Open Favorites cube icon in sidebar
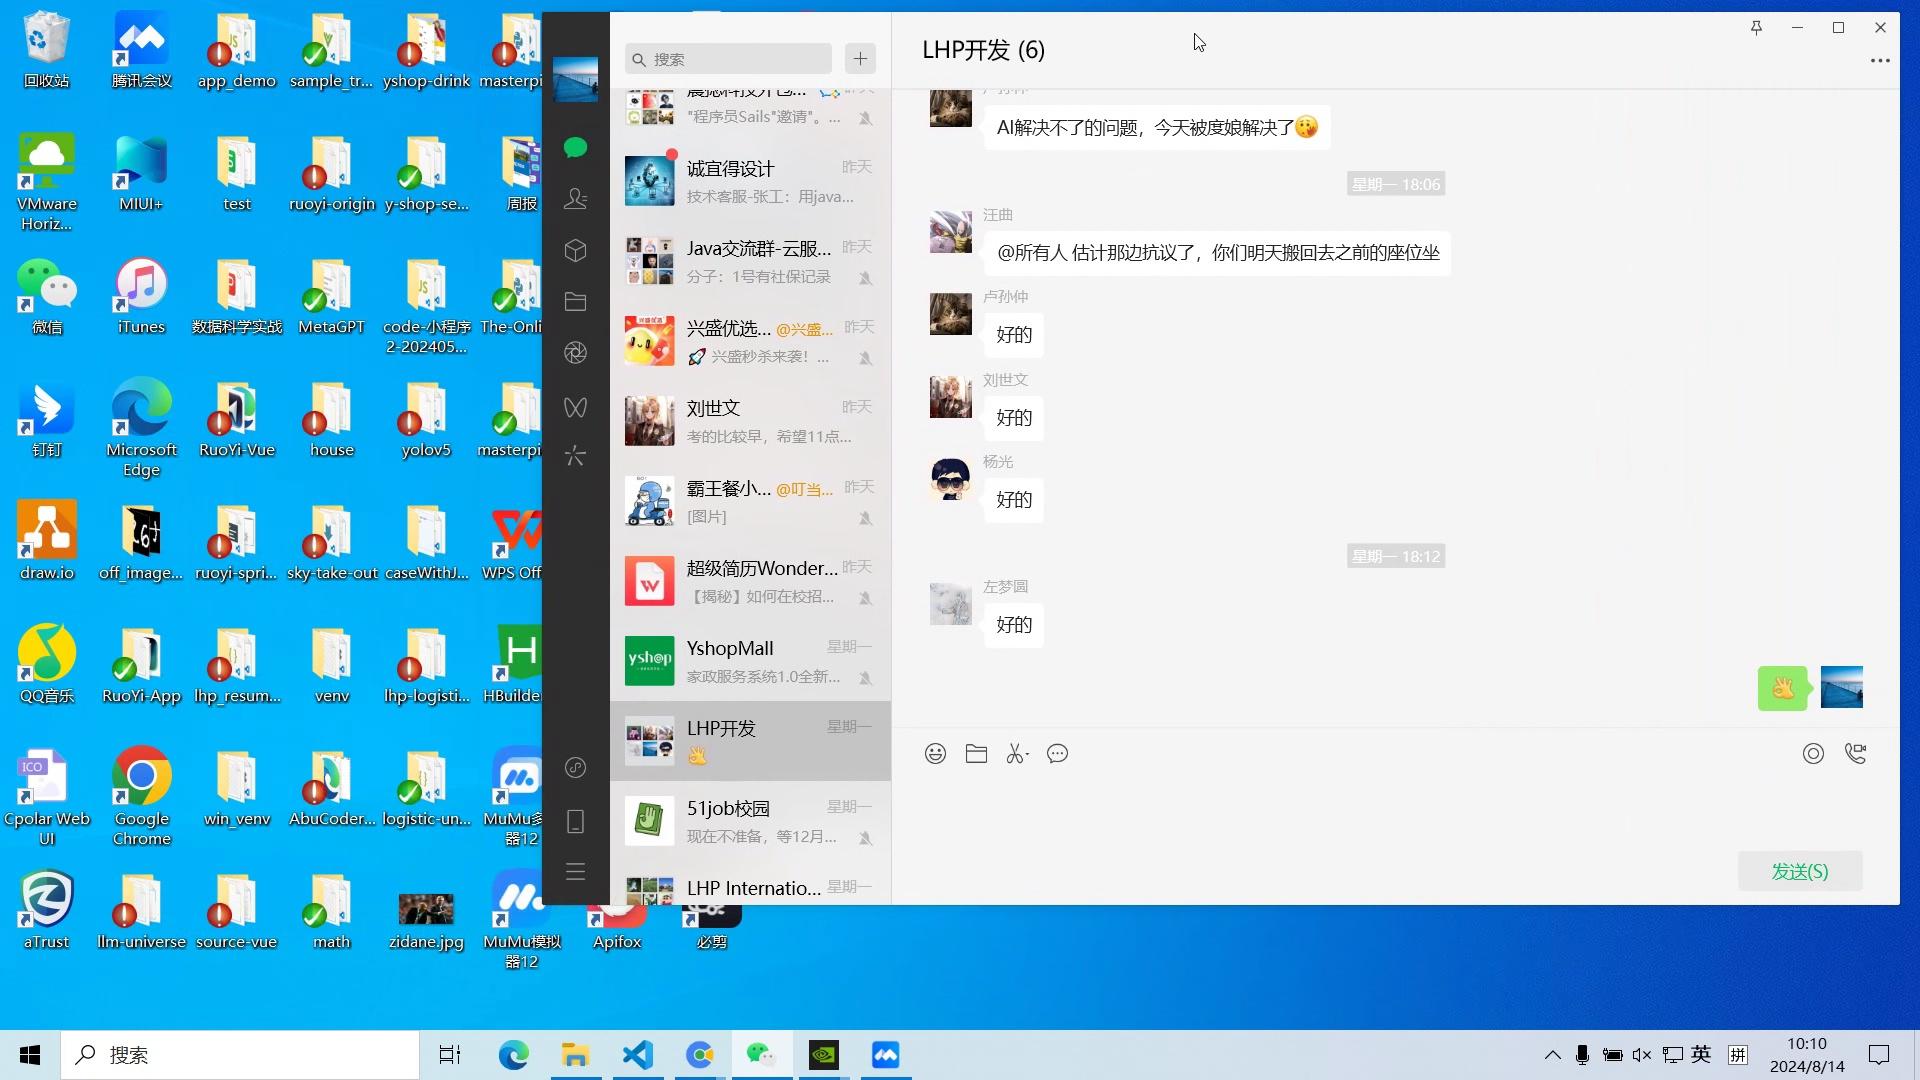 575,250
